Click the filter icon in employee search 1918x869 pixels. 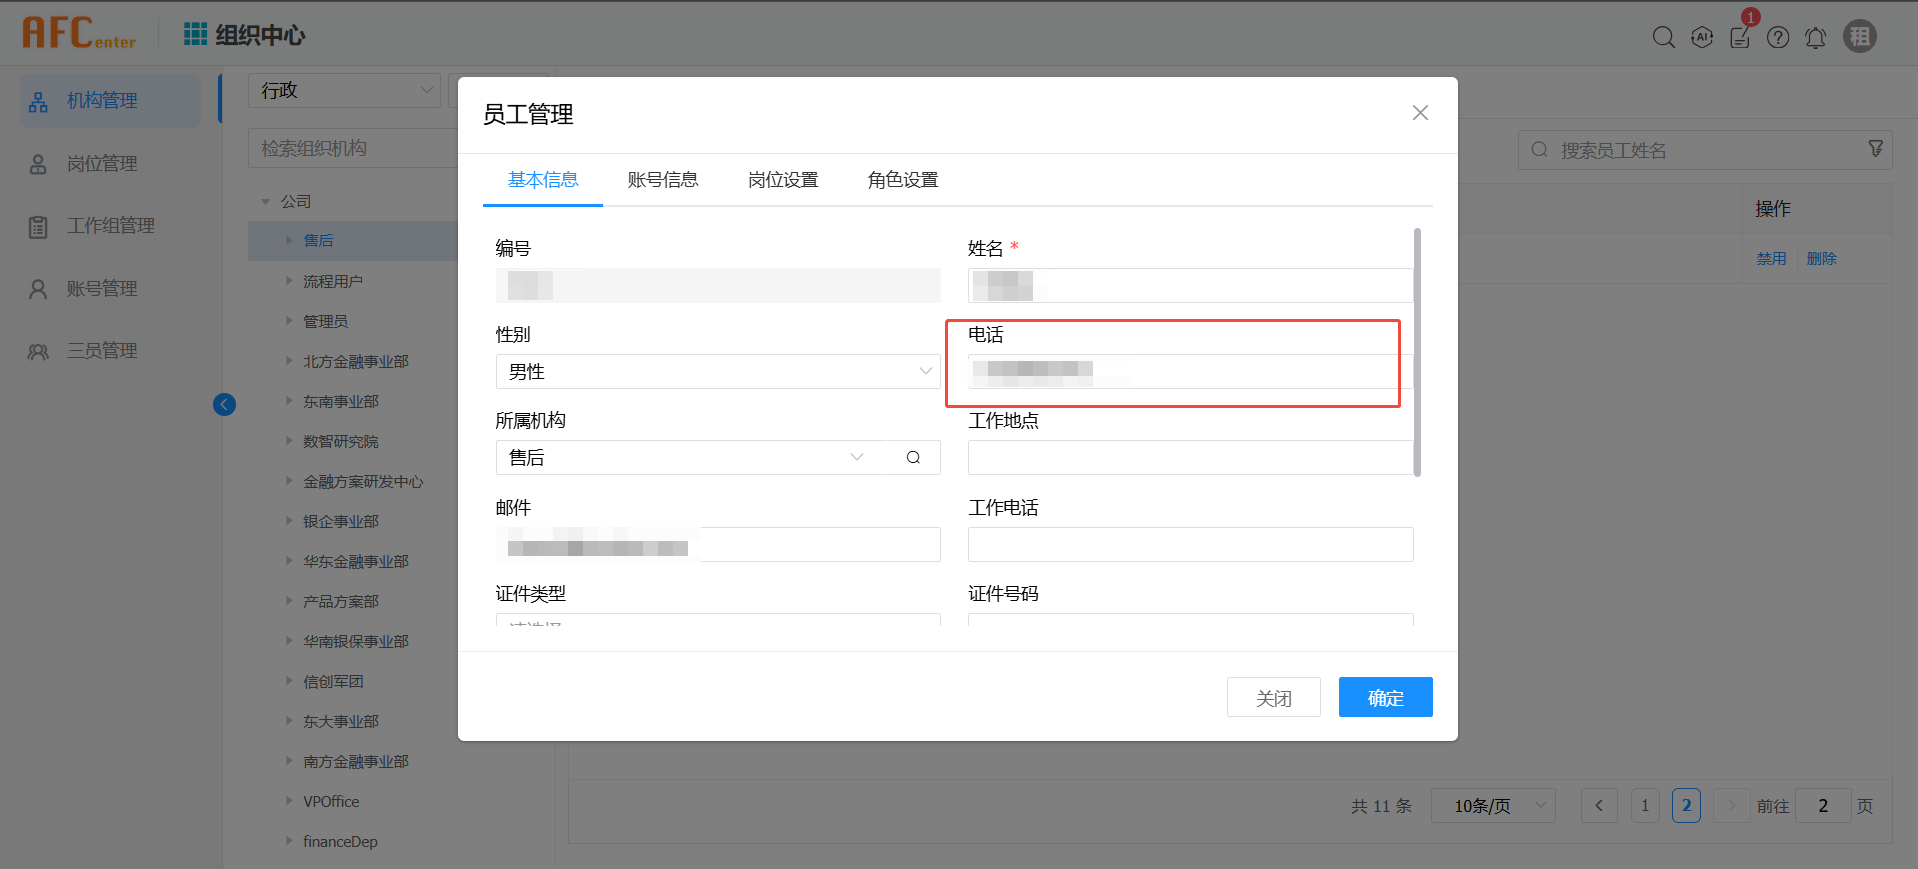point(1875,149)
